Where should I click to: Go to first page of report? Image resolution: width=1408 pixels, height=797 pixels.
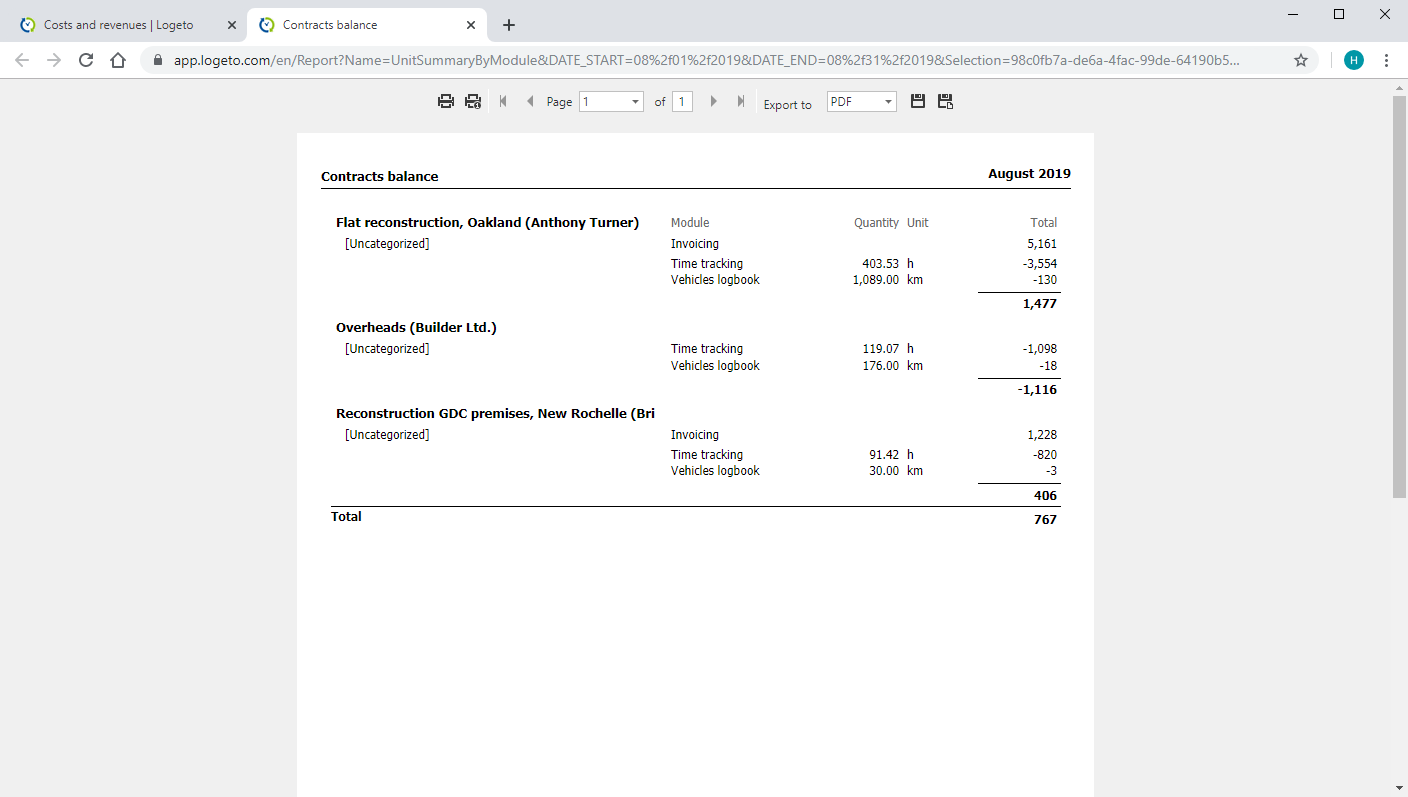503,101
